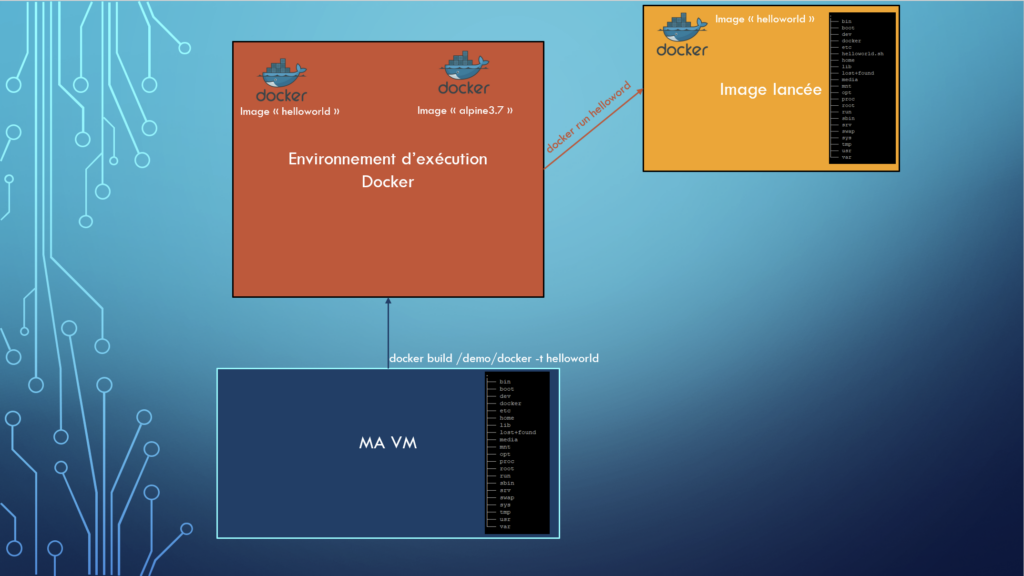Click "opt" in the MA VM file listing
This screenshot has width=1024, height=576.
[x=505, y=455]
